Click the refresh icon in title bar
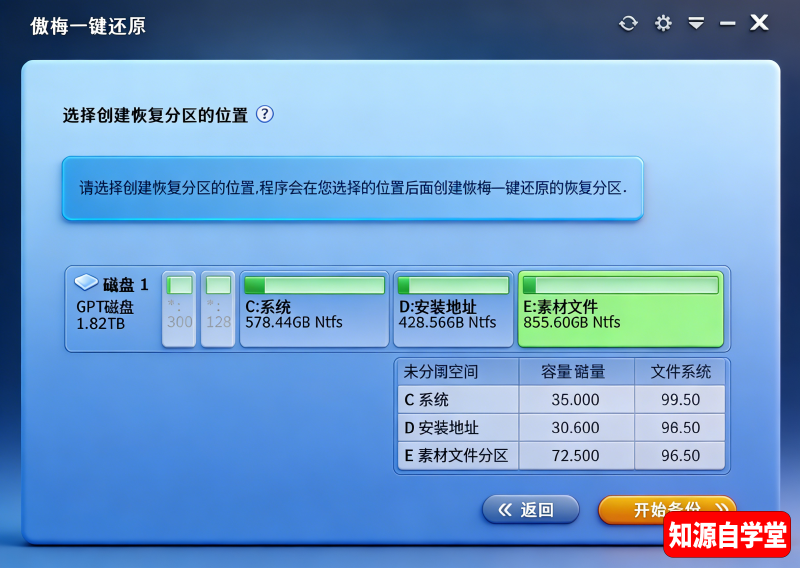Screen dimensions: 800x568 628,23
